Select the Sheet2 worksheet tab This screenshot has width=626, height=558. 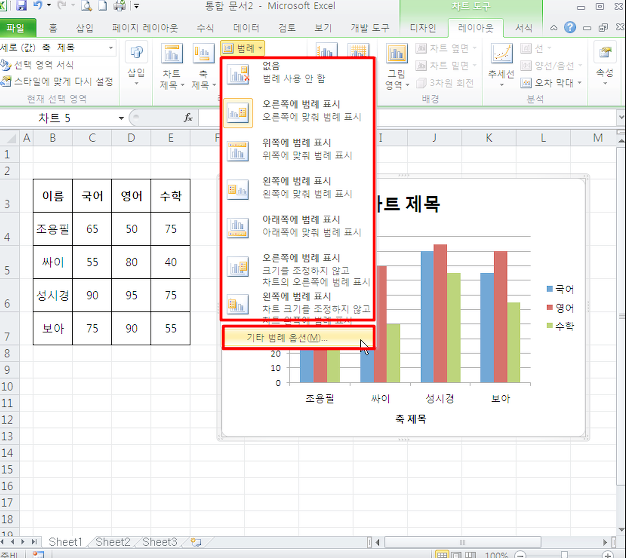coord(113,542)
